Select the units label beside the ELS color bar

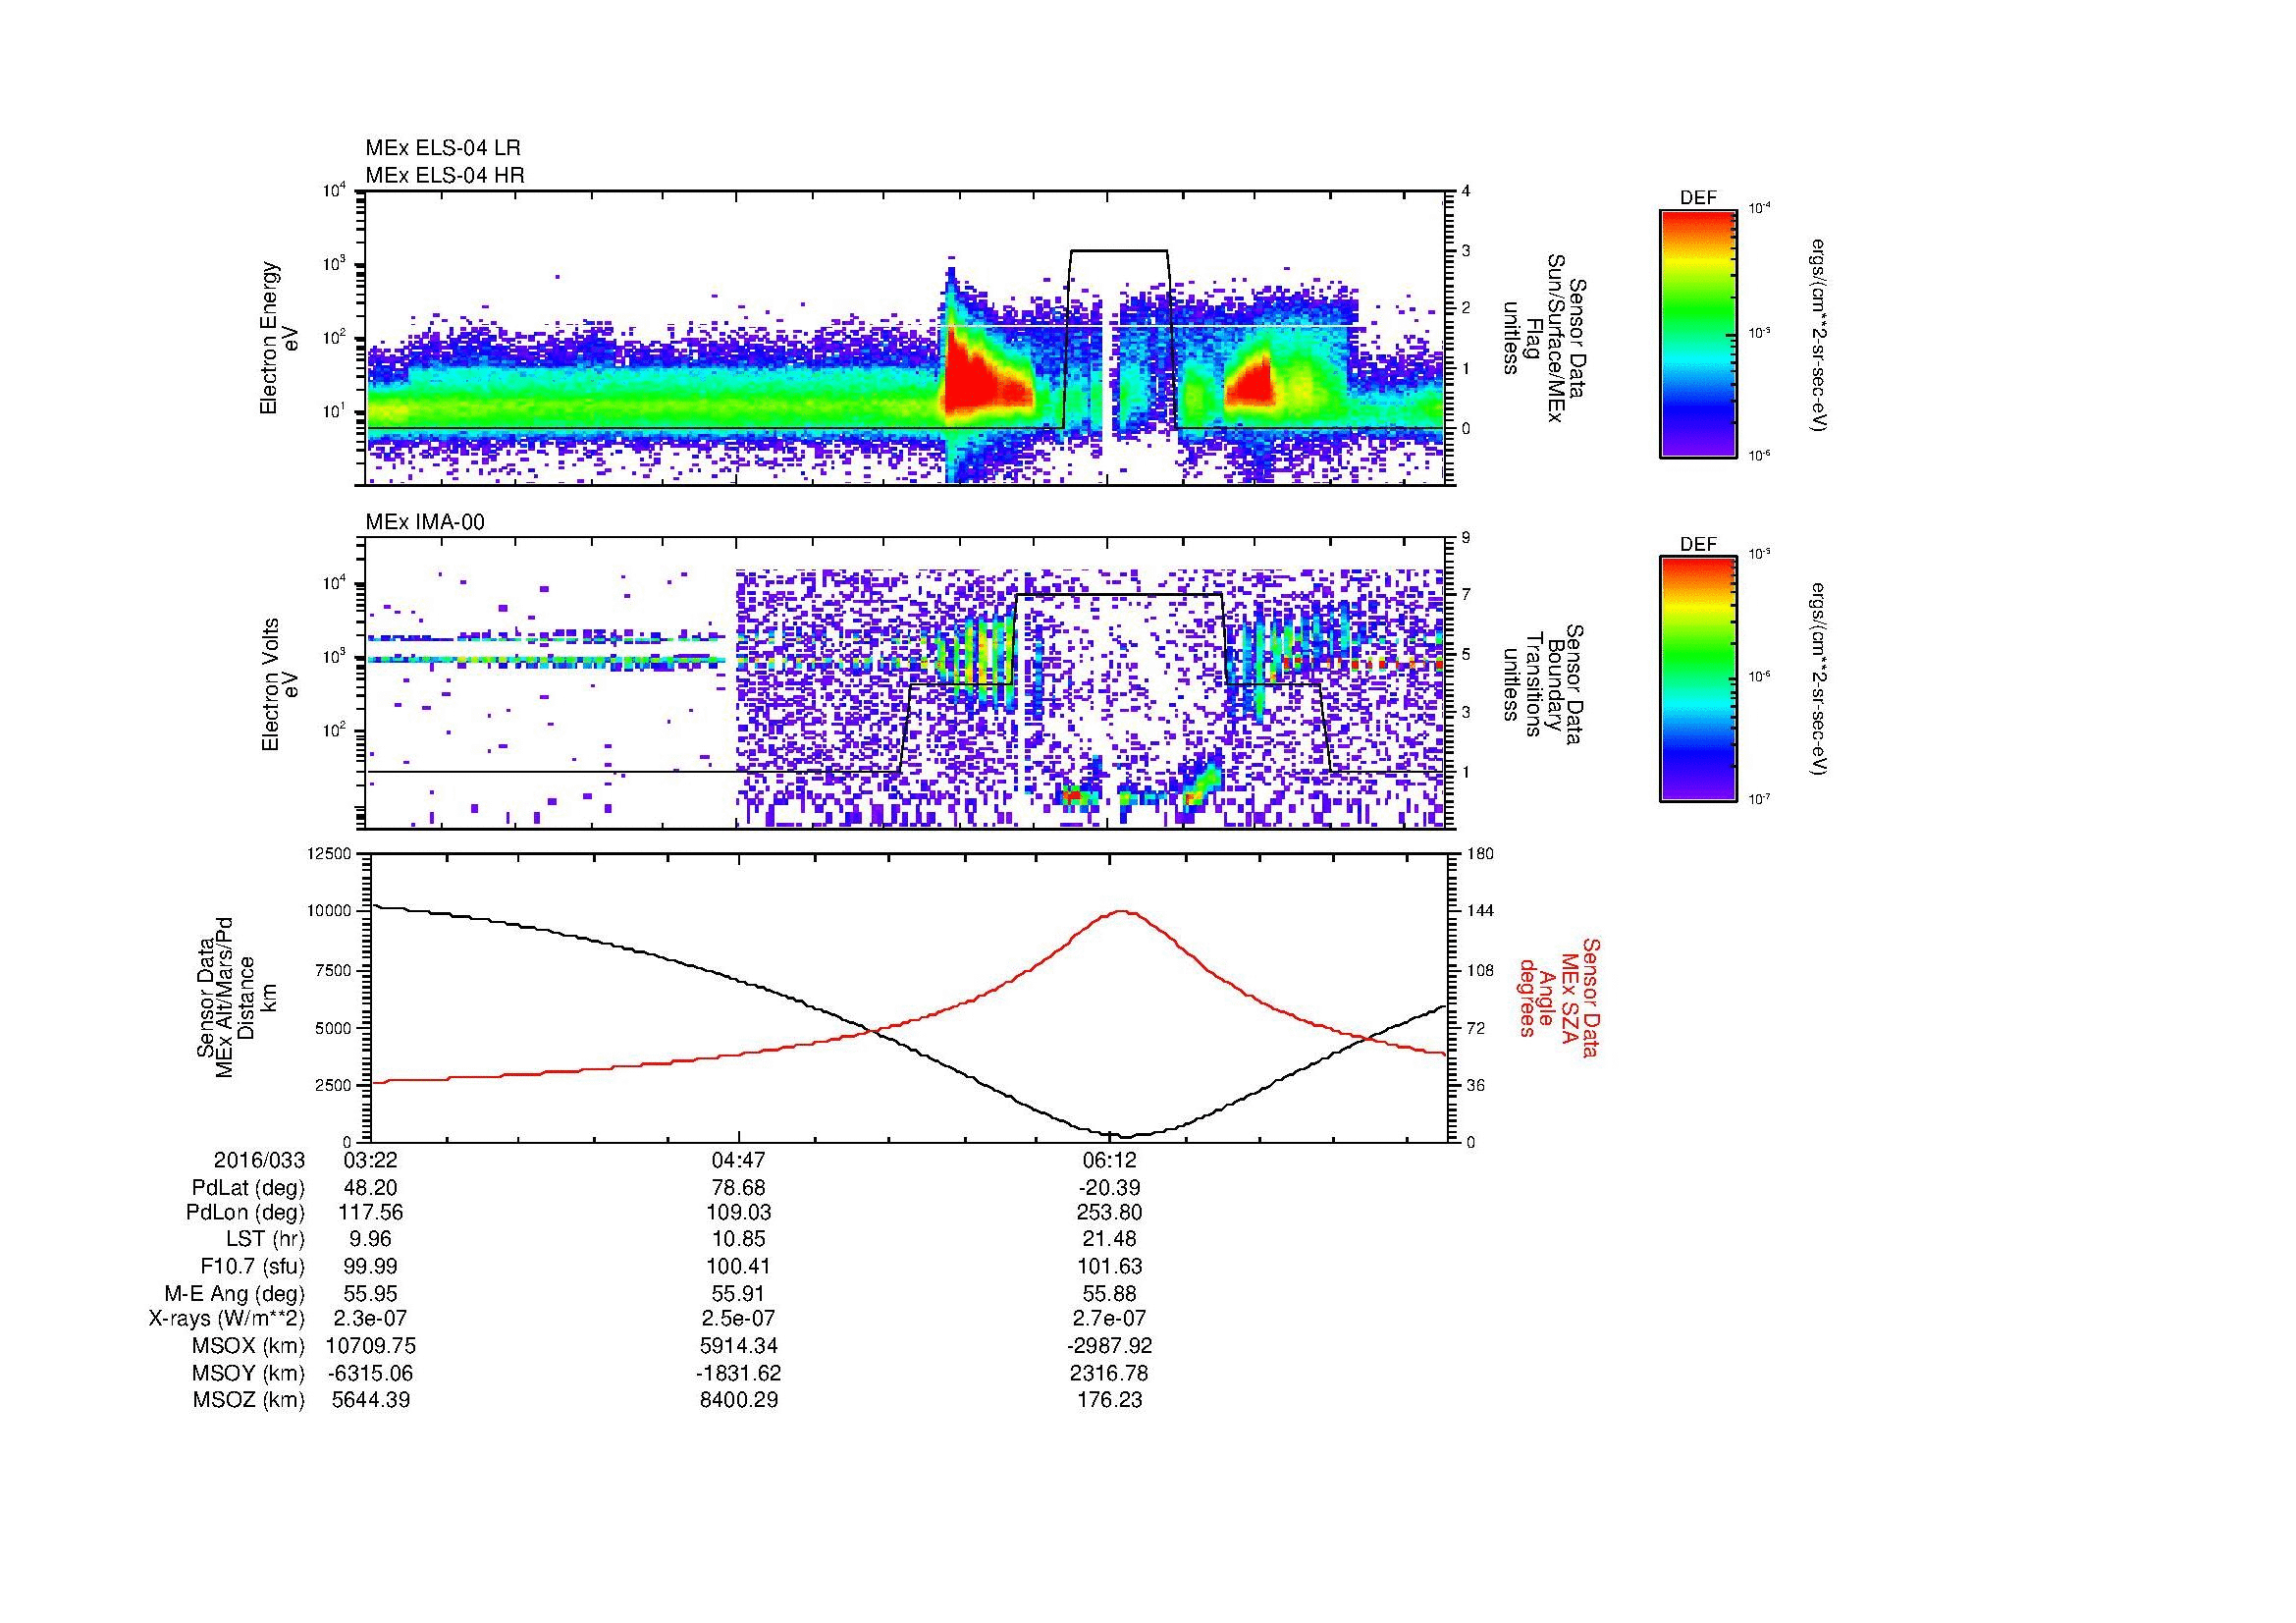coord(1820,334)
